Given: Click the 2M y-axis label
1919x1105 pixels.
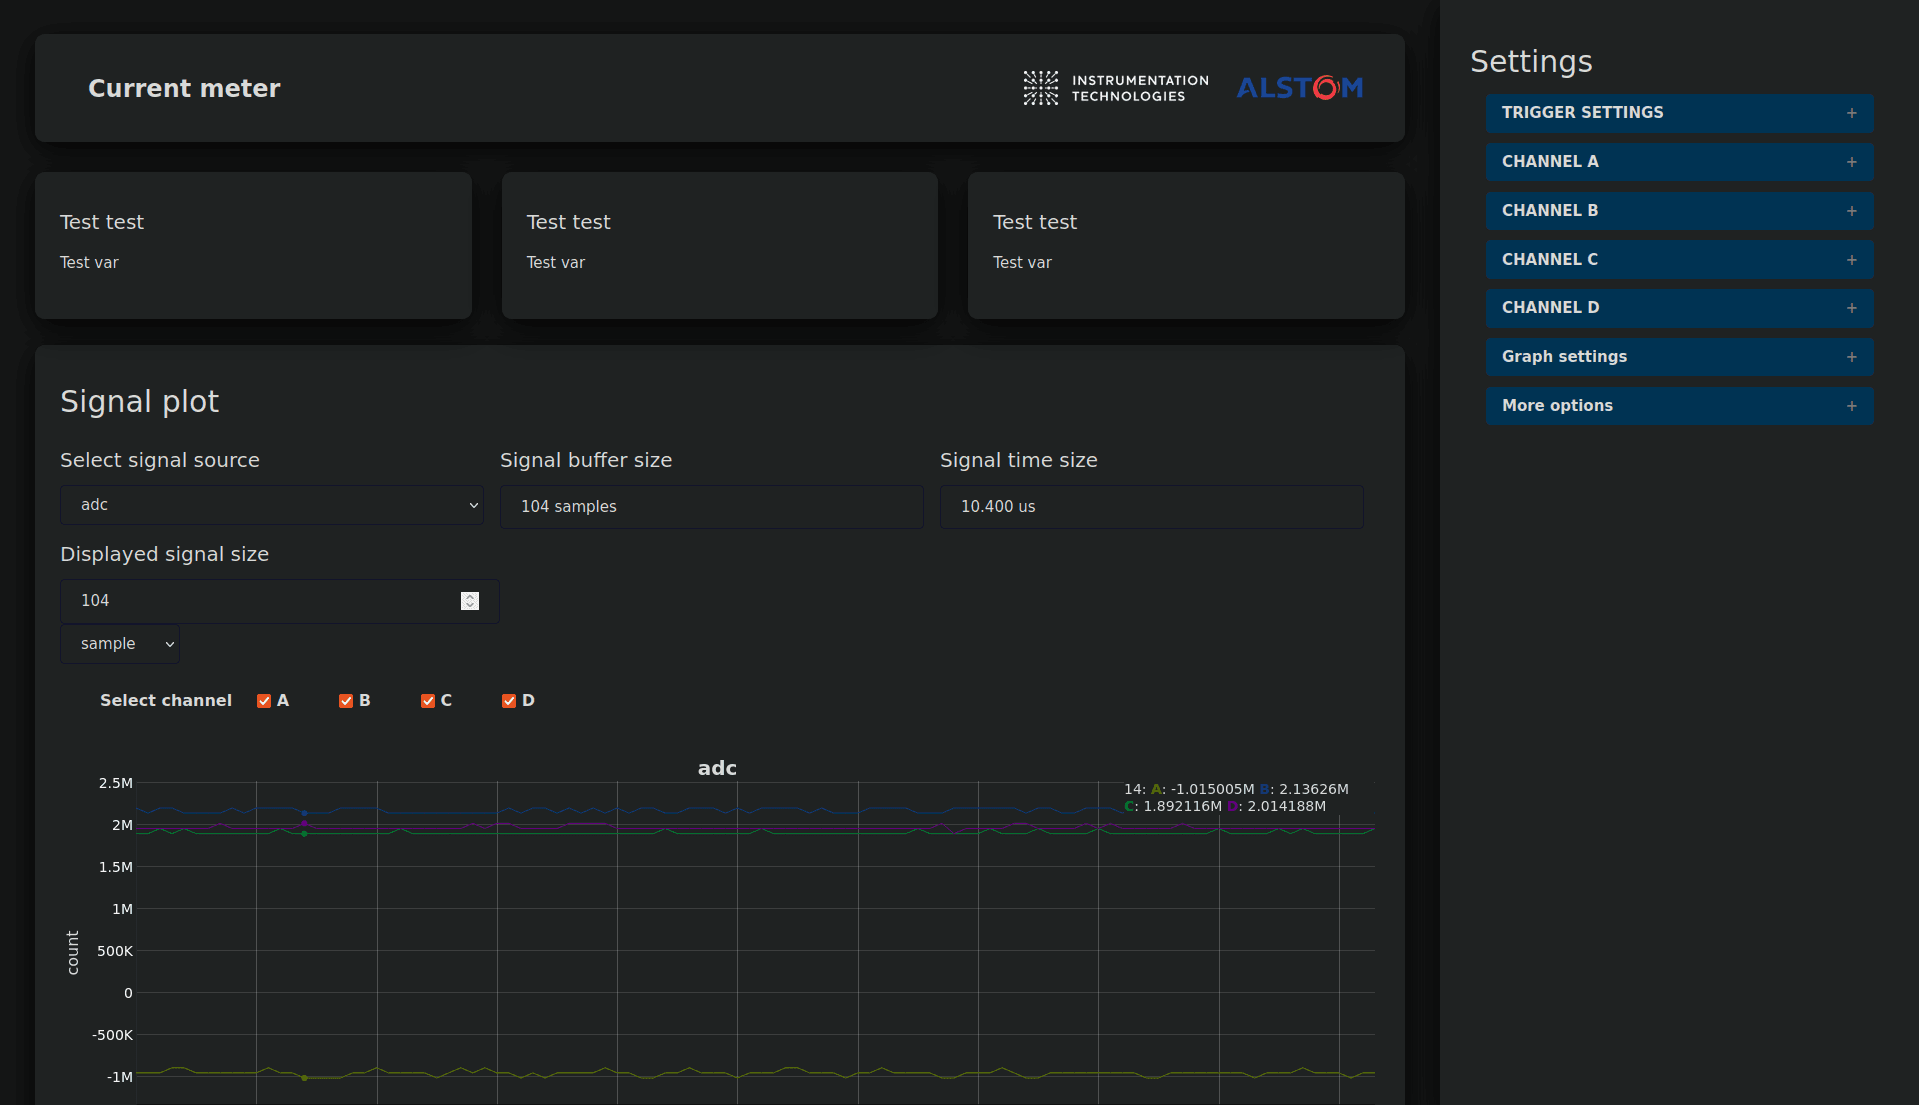Looking at the screenshot, I should (x=123, y=825).
